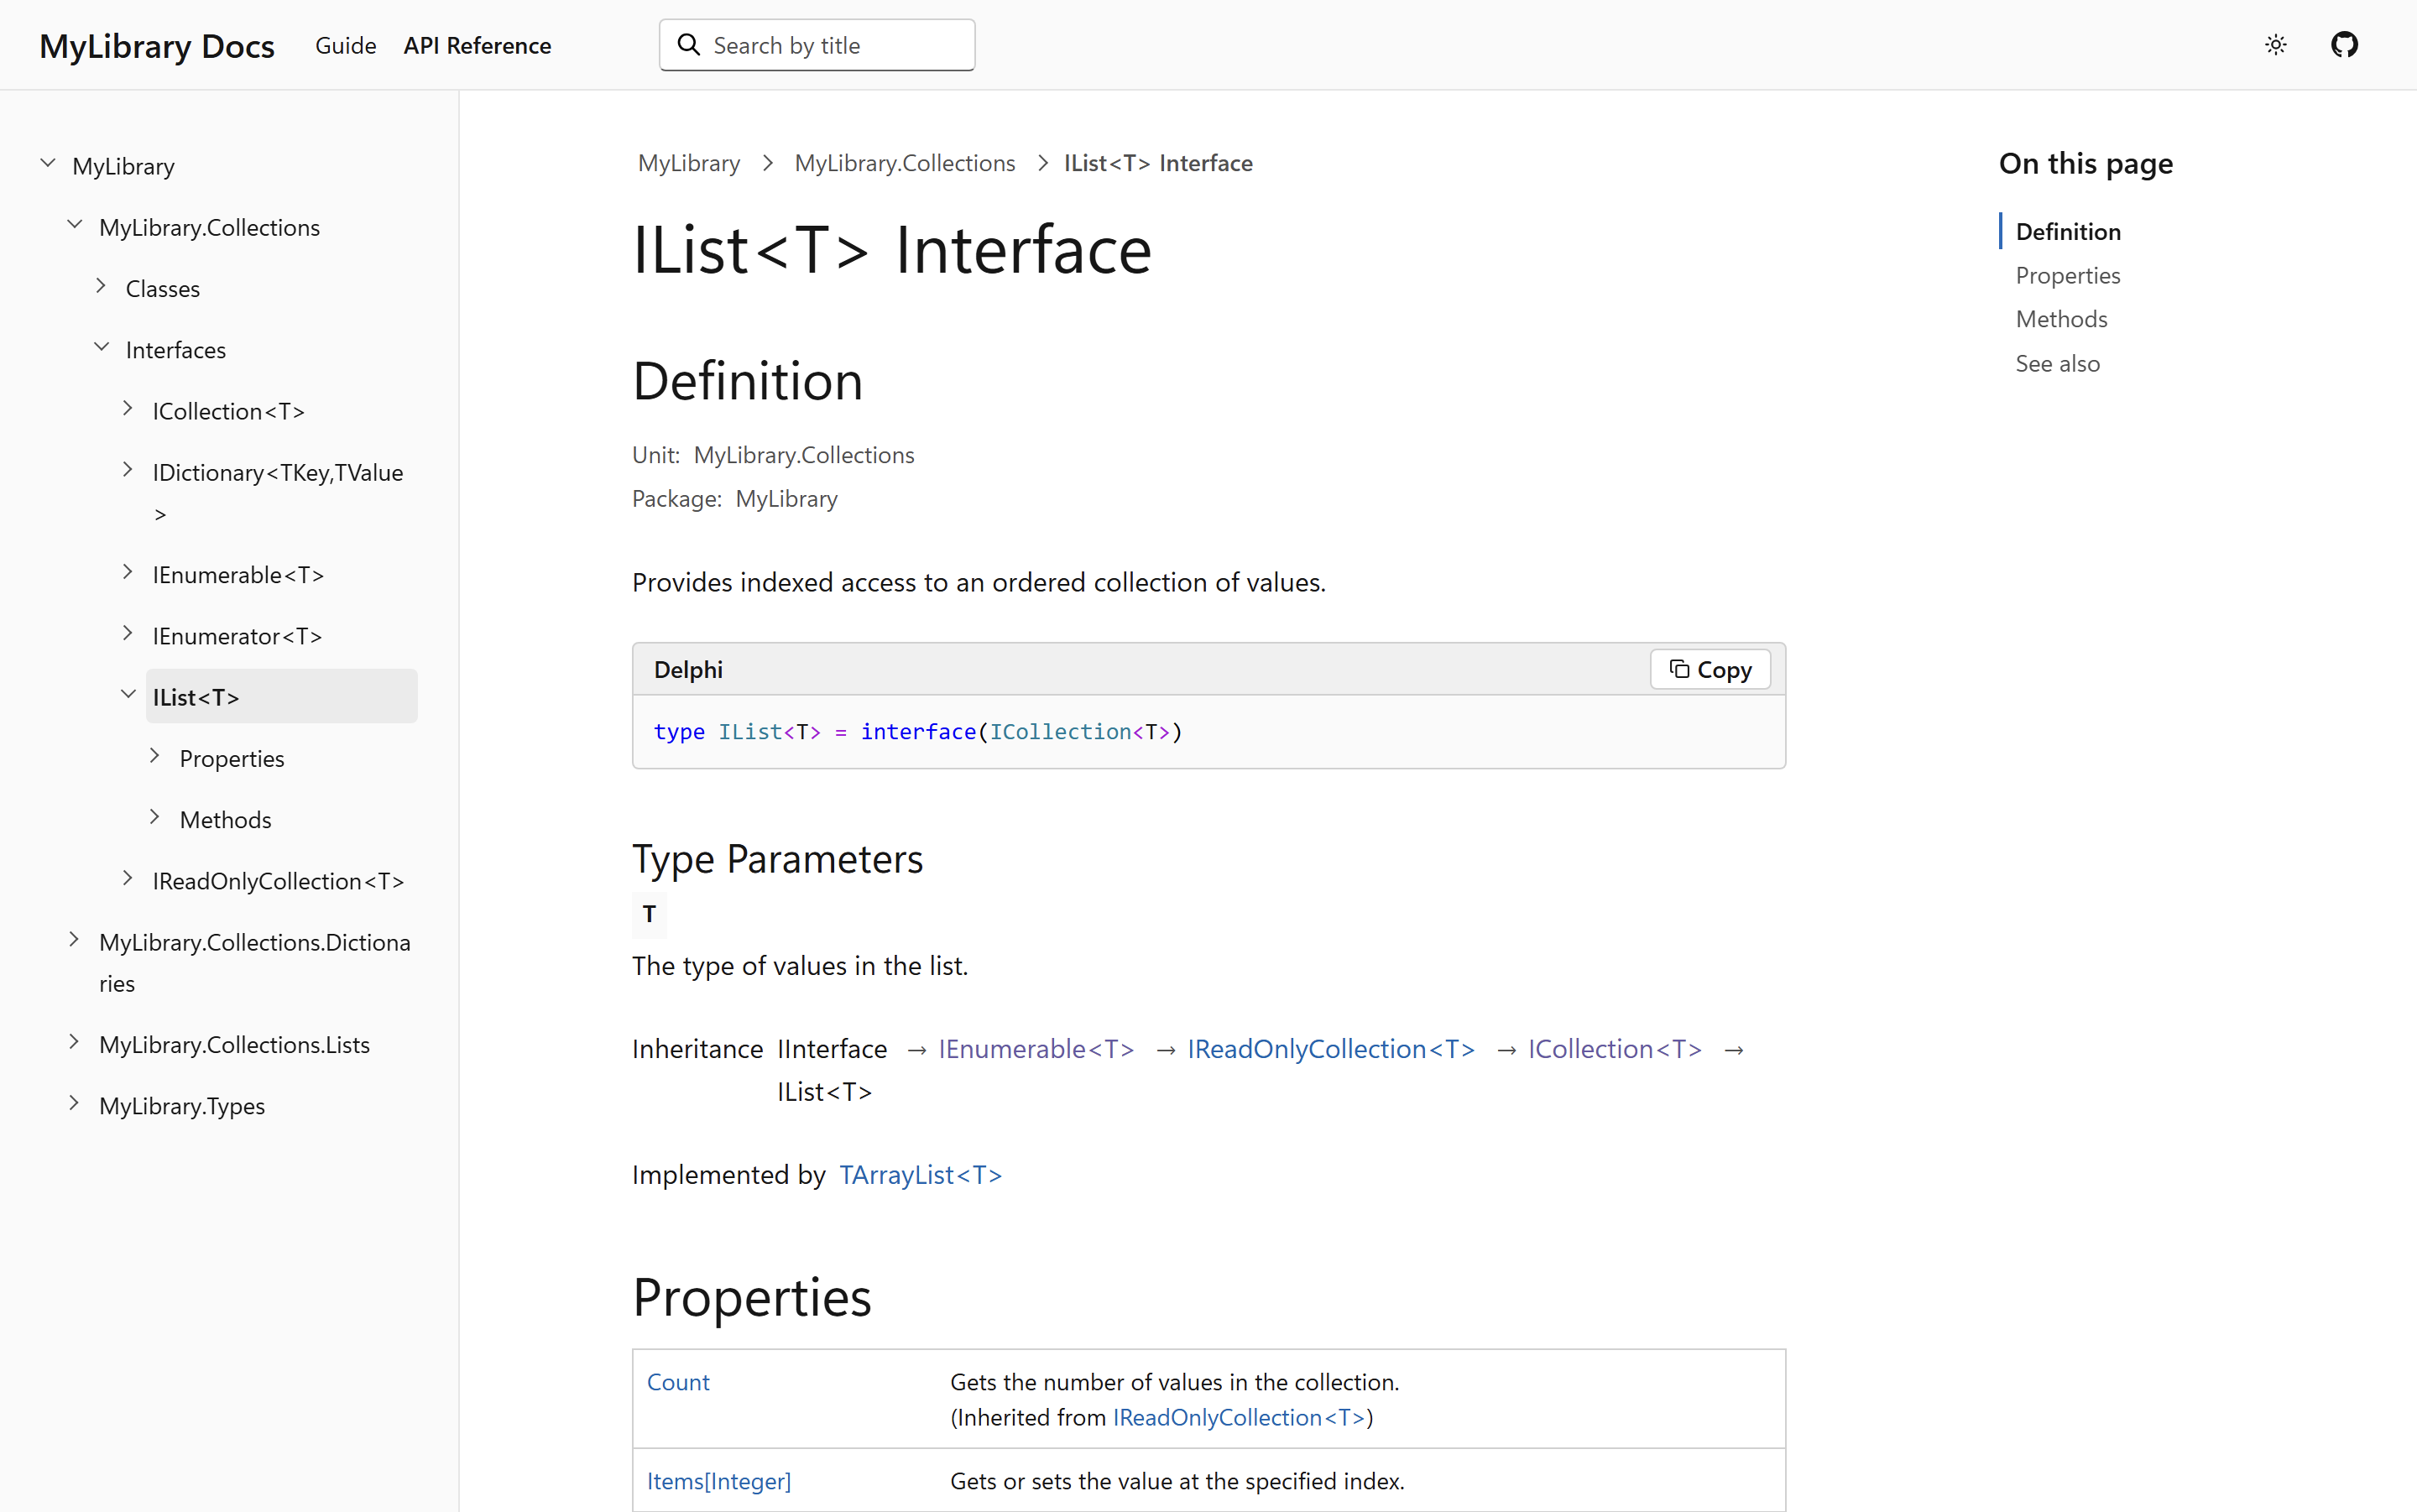Screen dimensions: 2417x1512
Task: Open the GitHub repository icon
Action: [2344, 45]
